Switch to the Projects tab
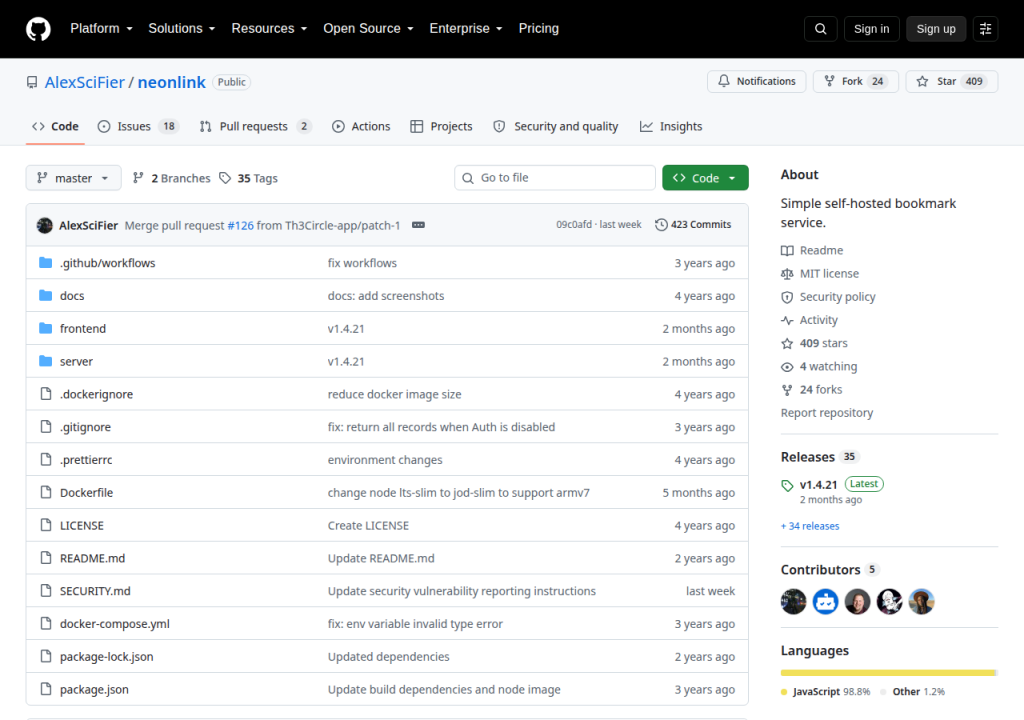The width and height of the screenshot is (1024, 720). coord(441,126)
